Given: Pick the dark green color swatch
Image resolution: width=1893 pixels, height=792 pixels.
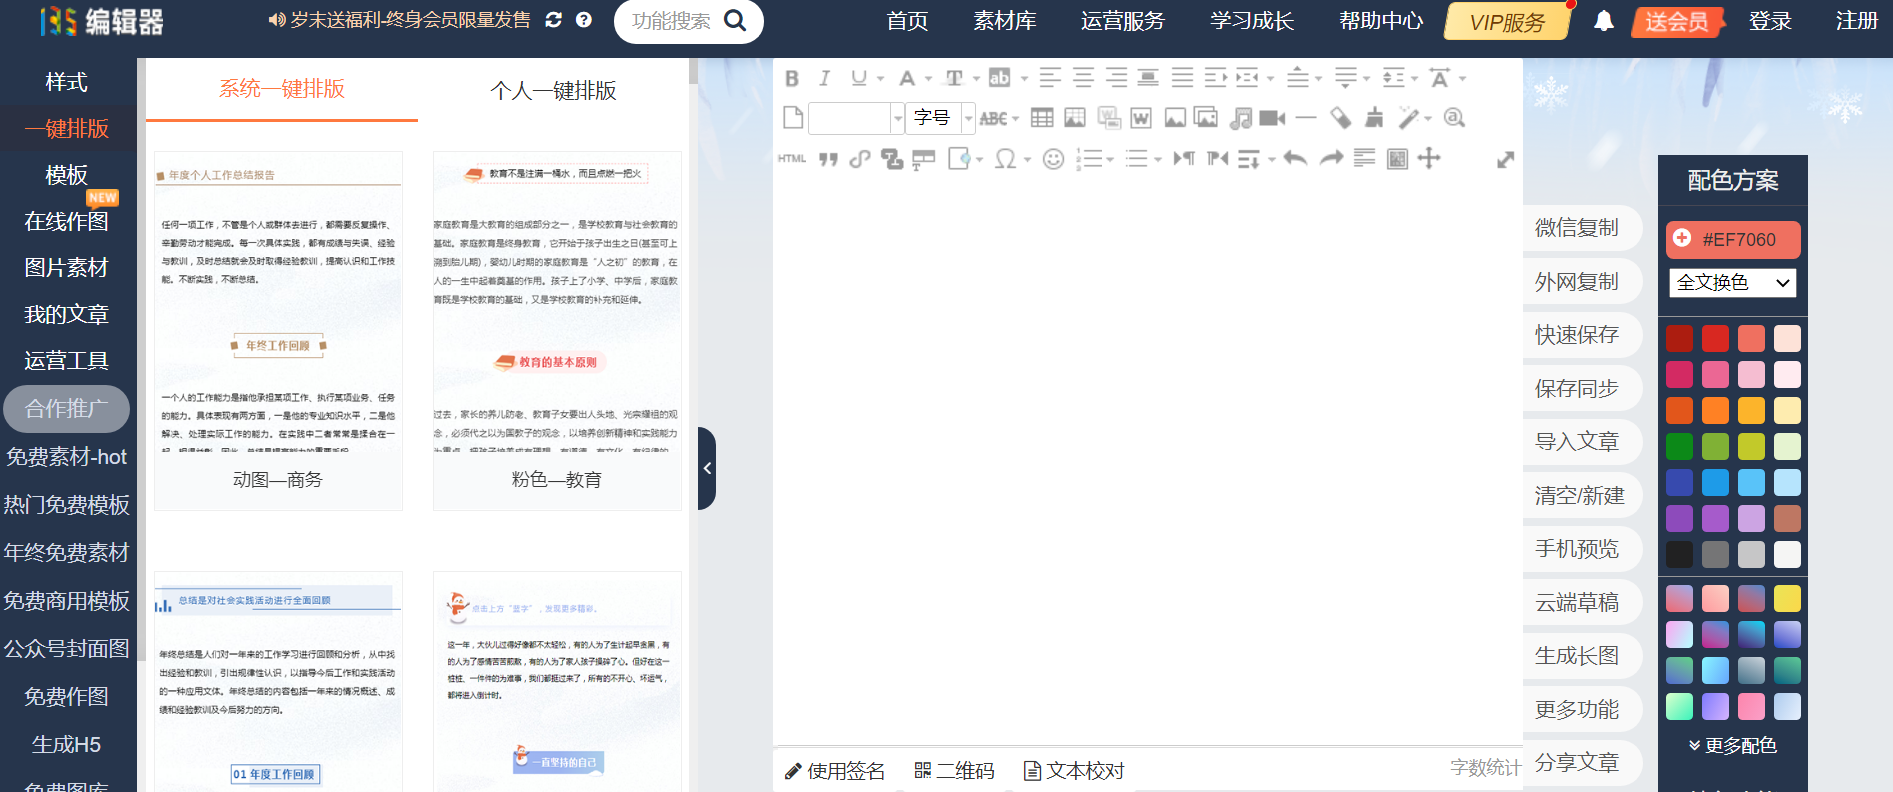Looking at the screenshot, I should (x=1679, y=446).
